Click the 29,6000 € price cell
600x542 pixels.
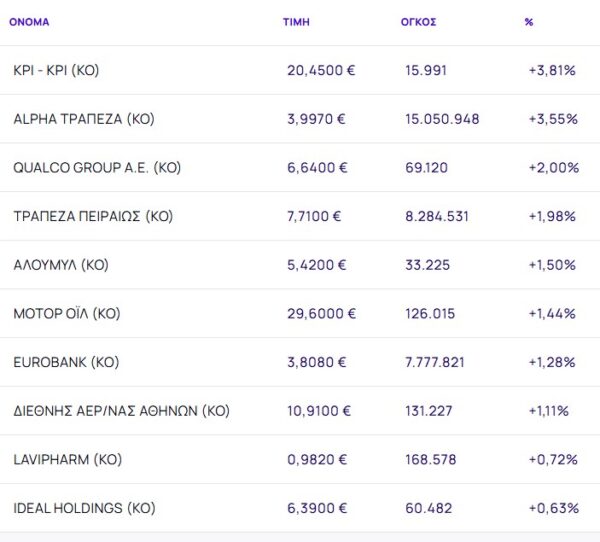click(x=321, y=313)
